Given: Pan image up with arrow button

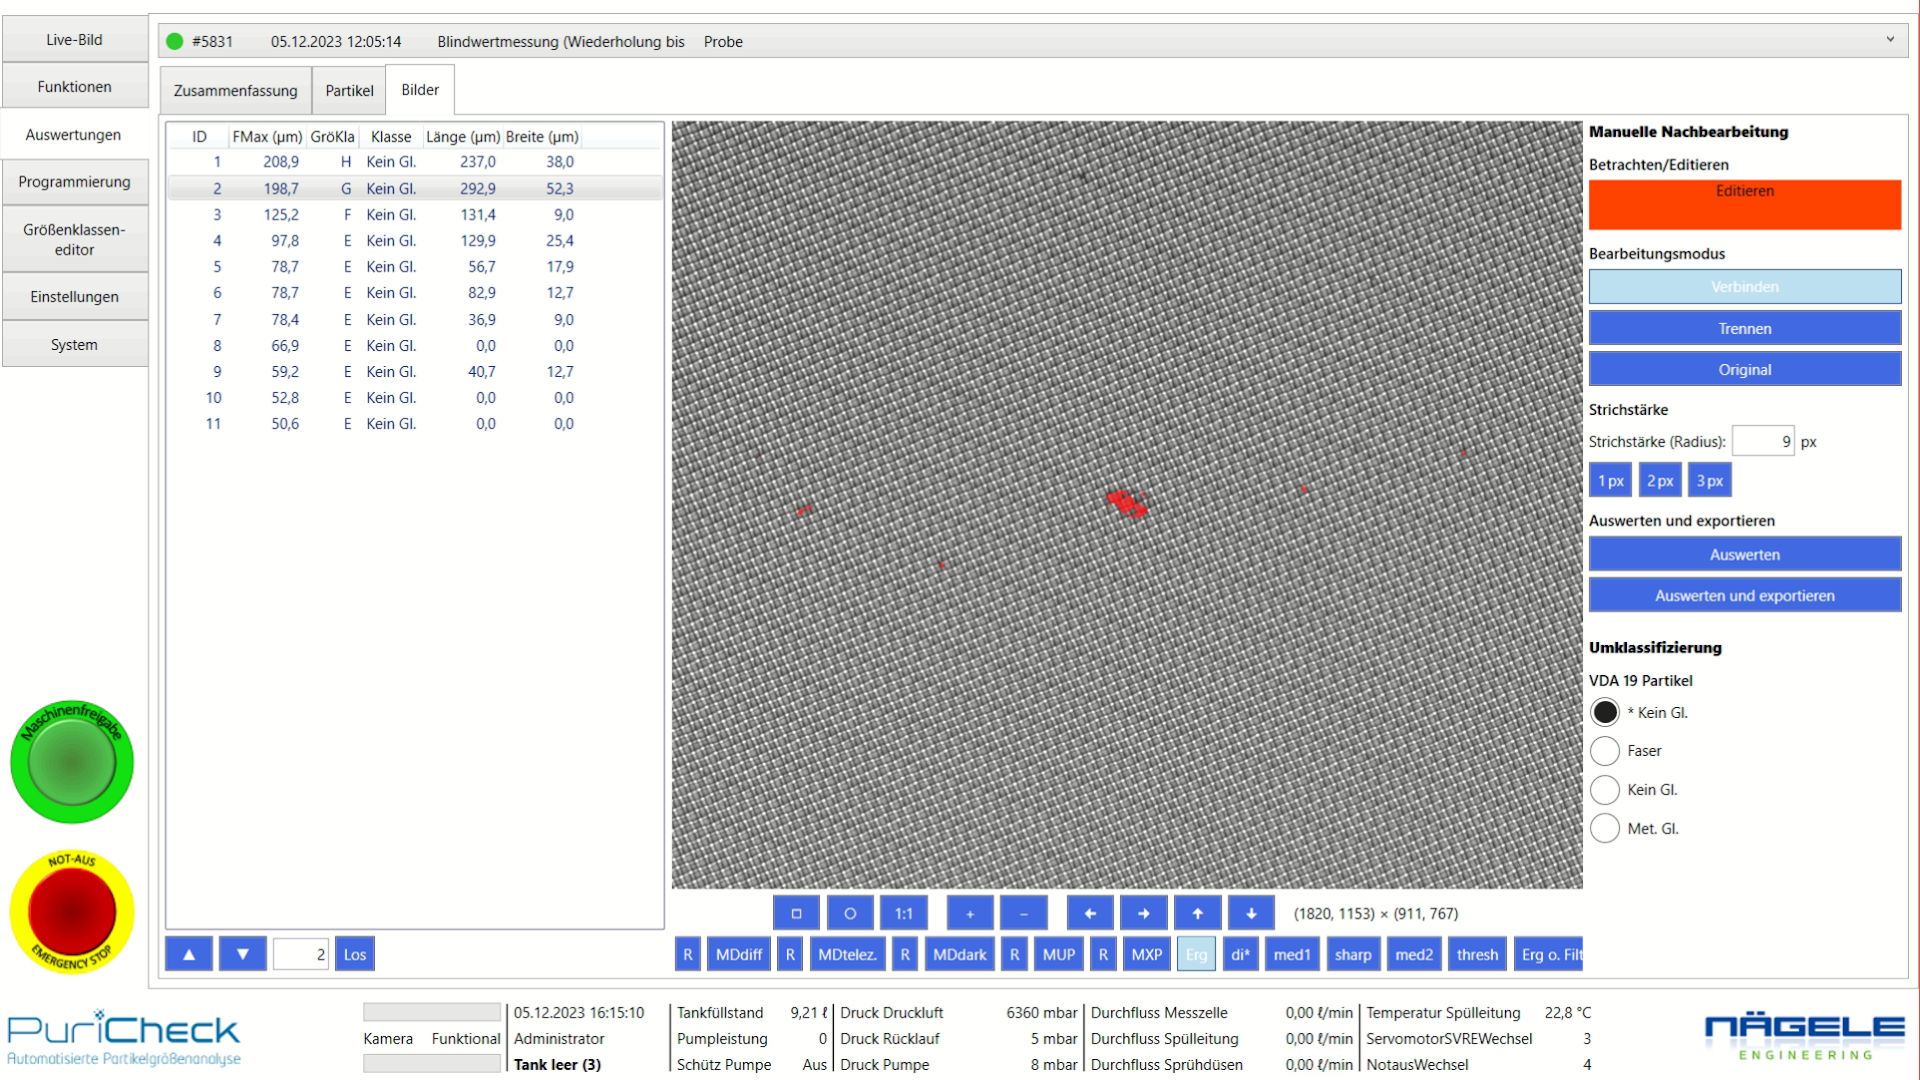Looking at the screenshot, I should (1197, 913).
